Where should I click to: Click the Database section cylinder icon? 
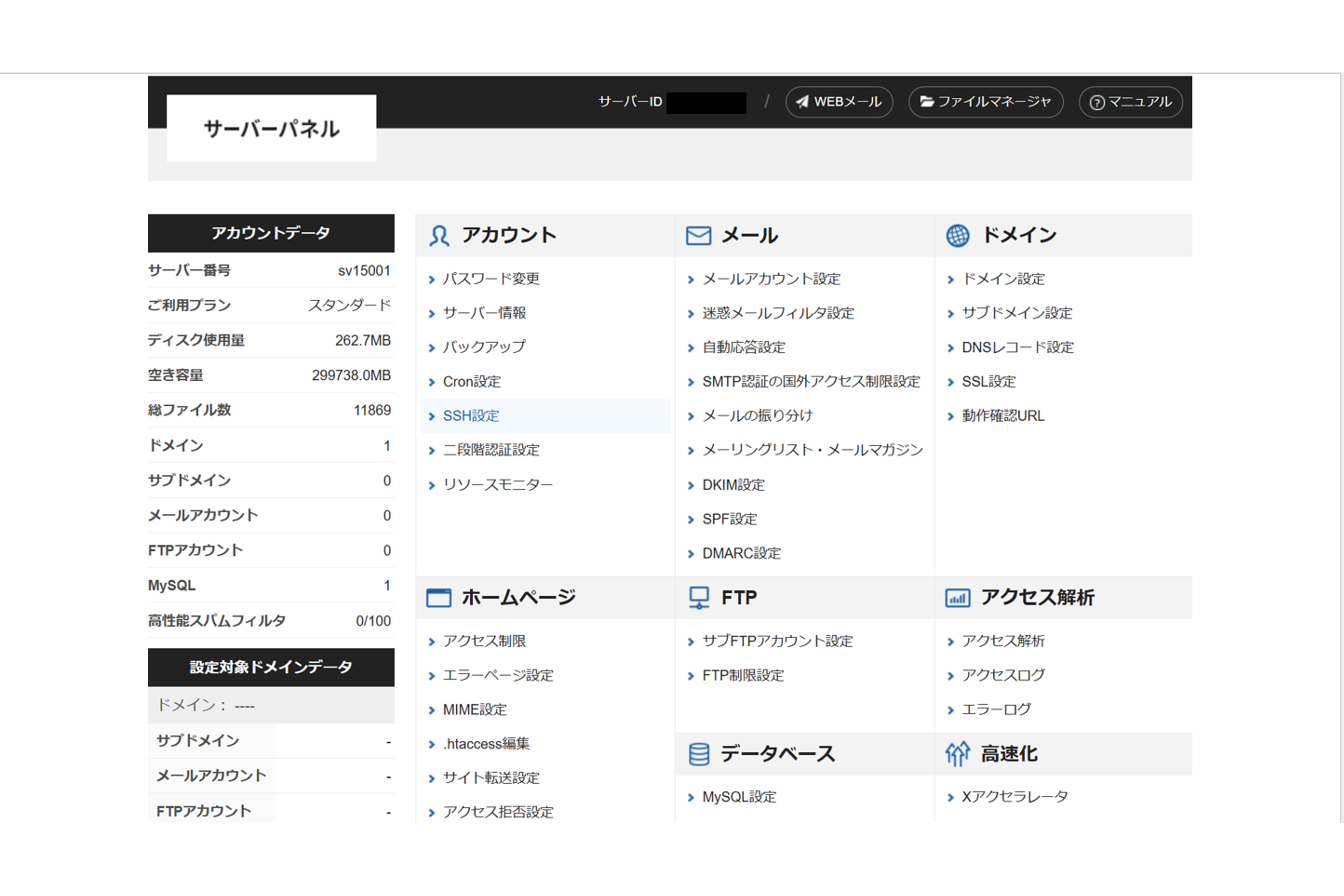click(698, 754)
